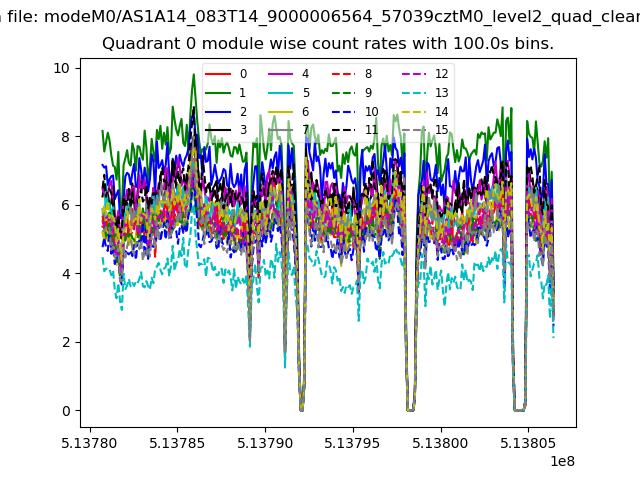Click the 1e8 exponent label on x-axis

(561, 461)
